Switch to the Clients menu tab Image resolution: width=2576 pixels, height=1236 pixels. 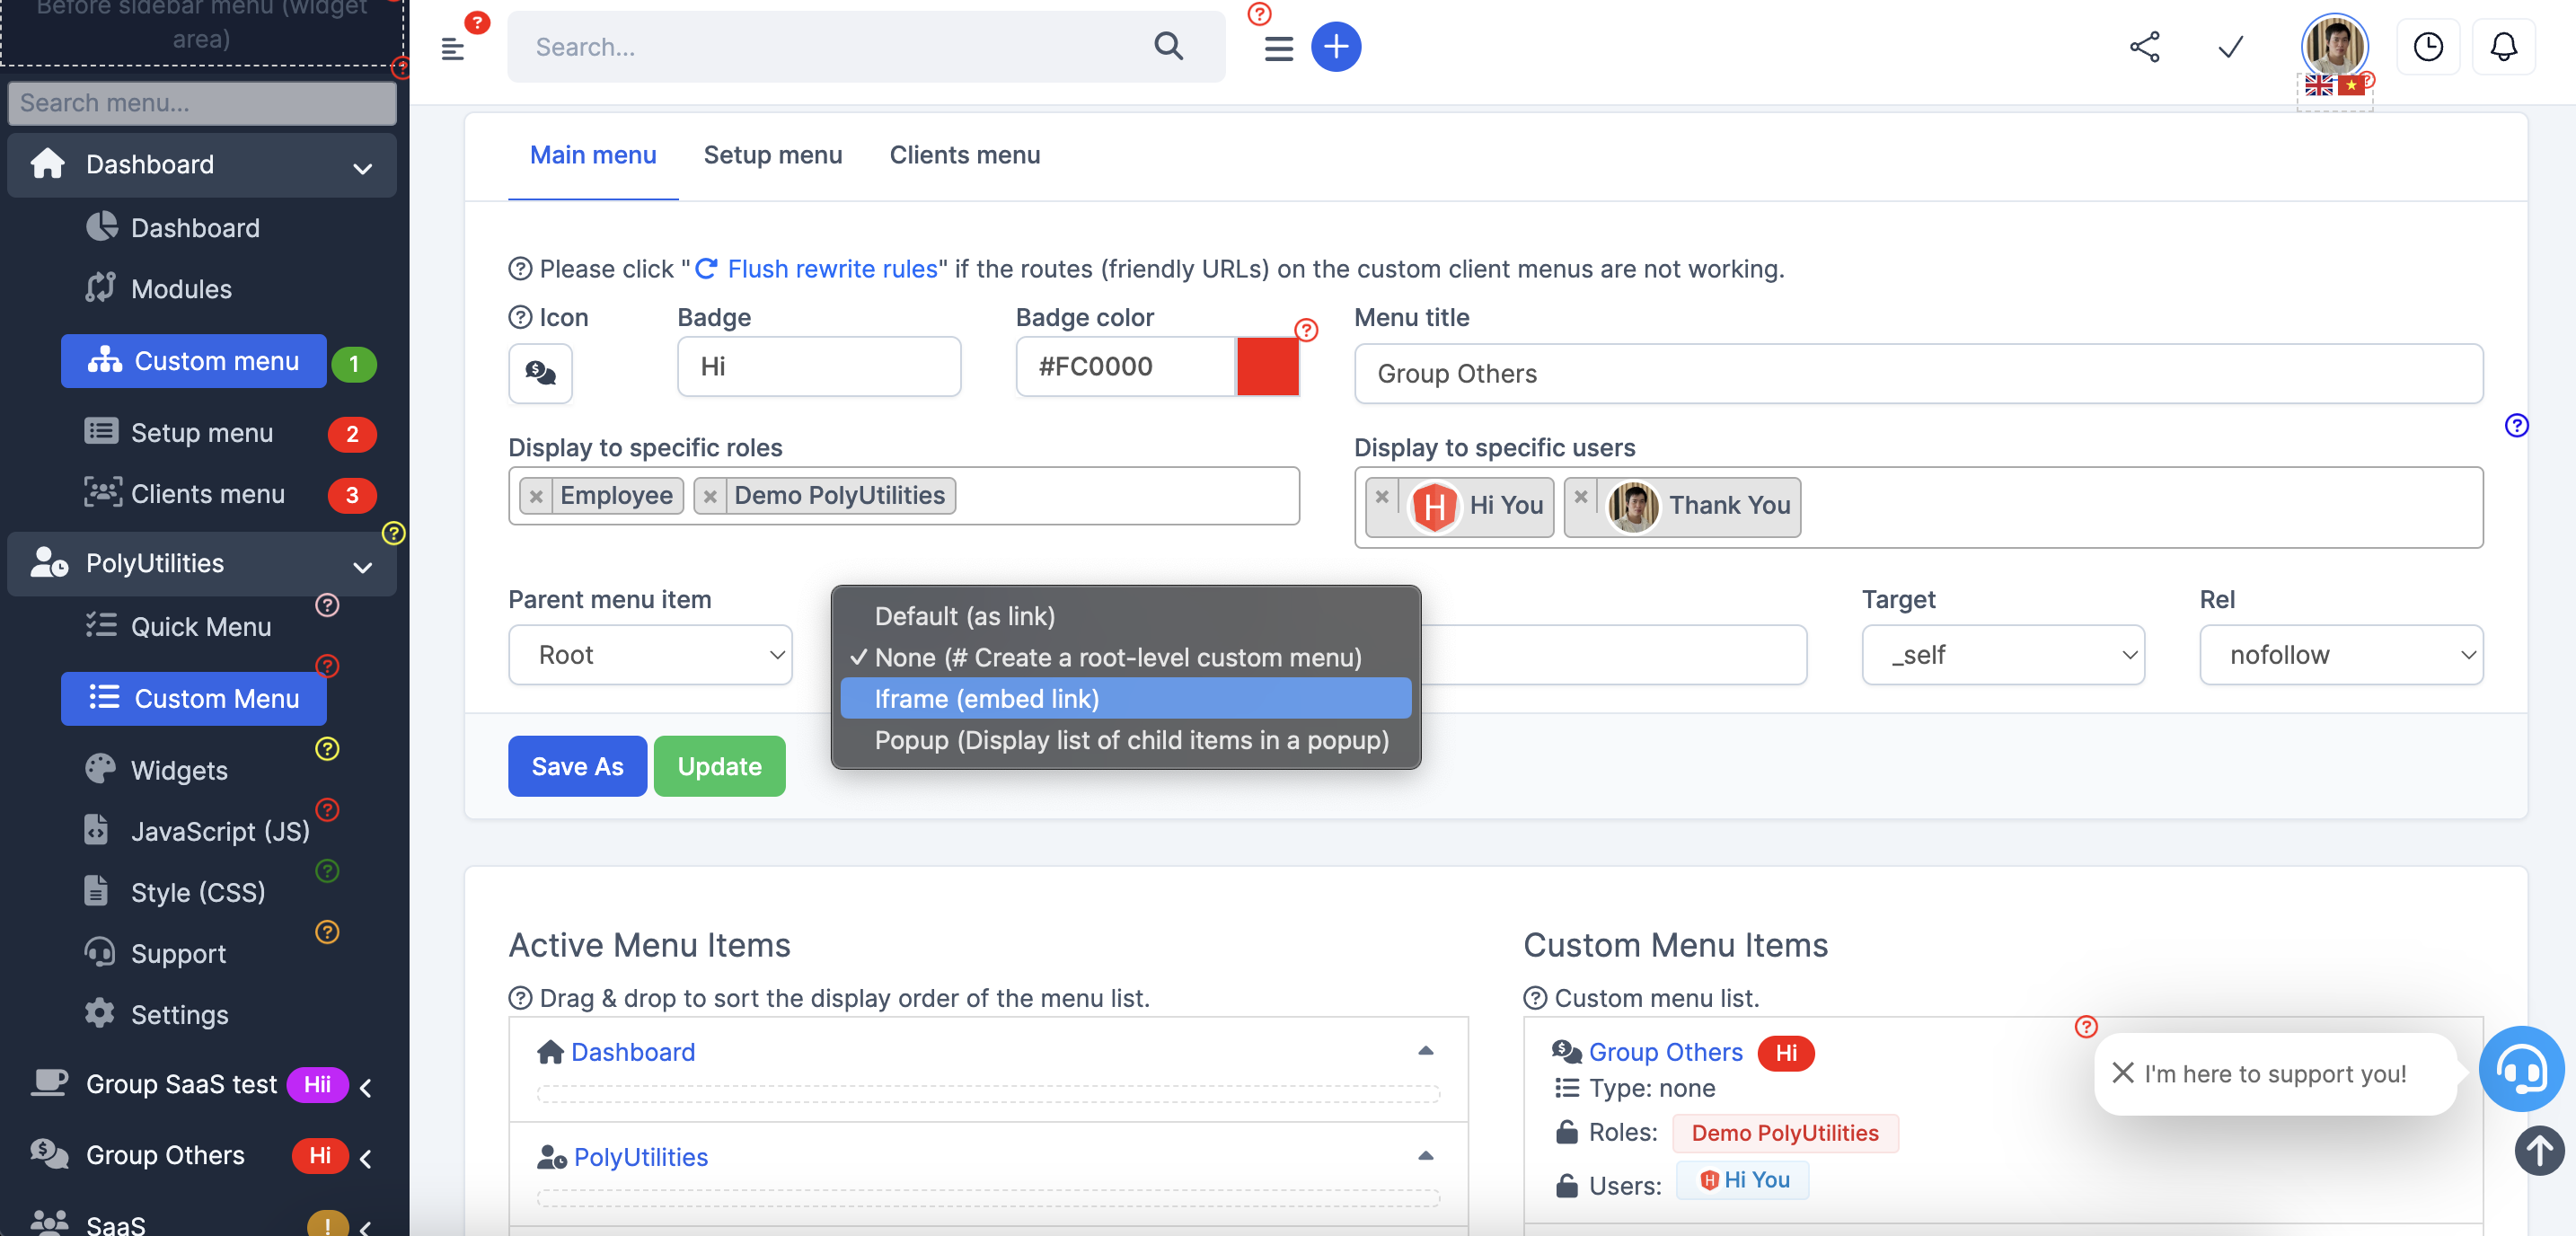965,153
